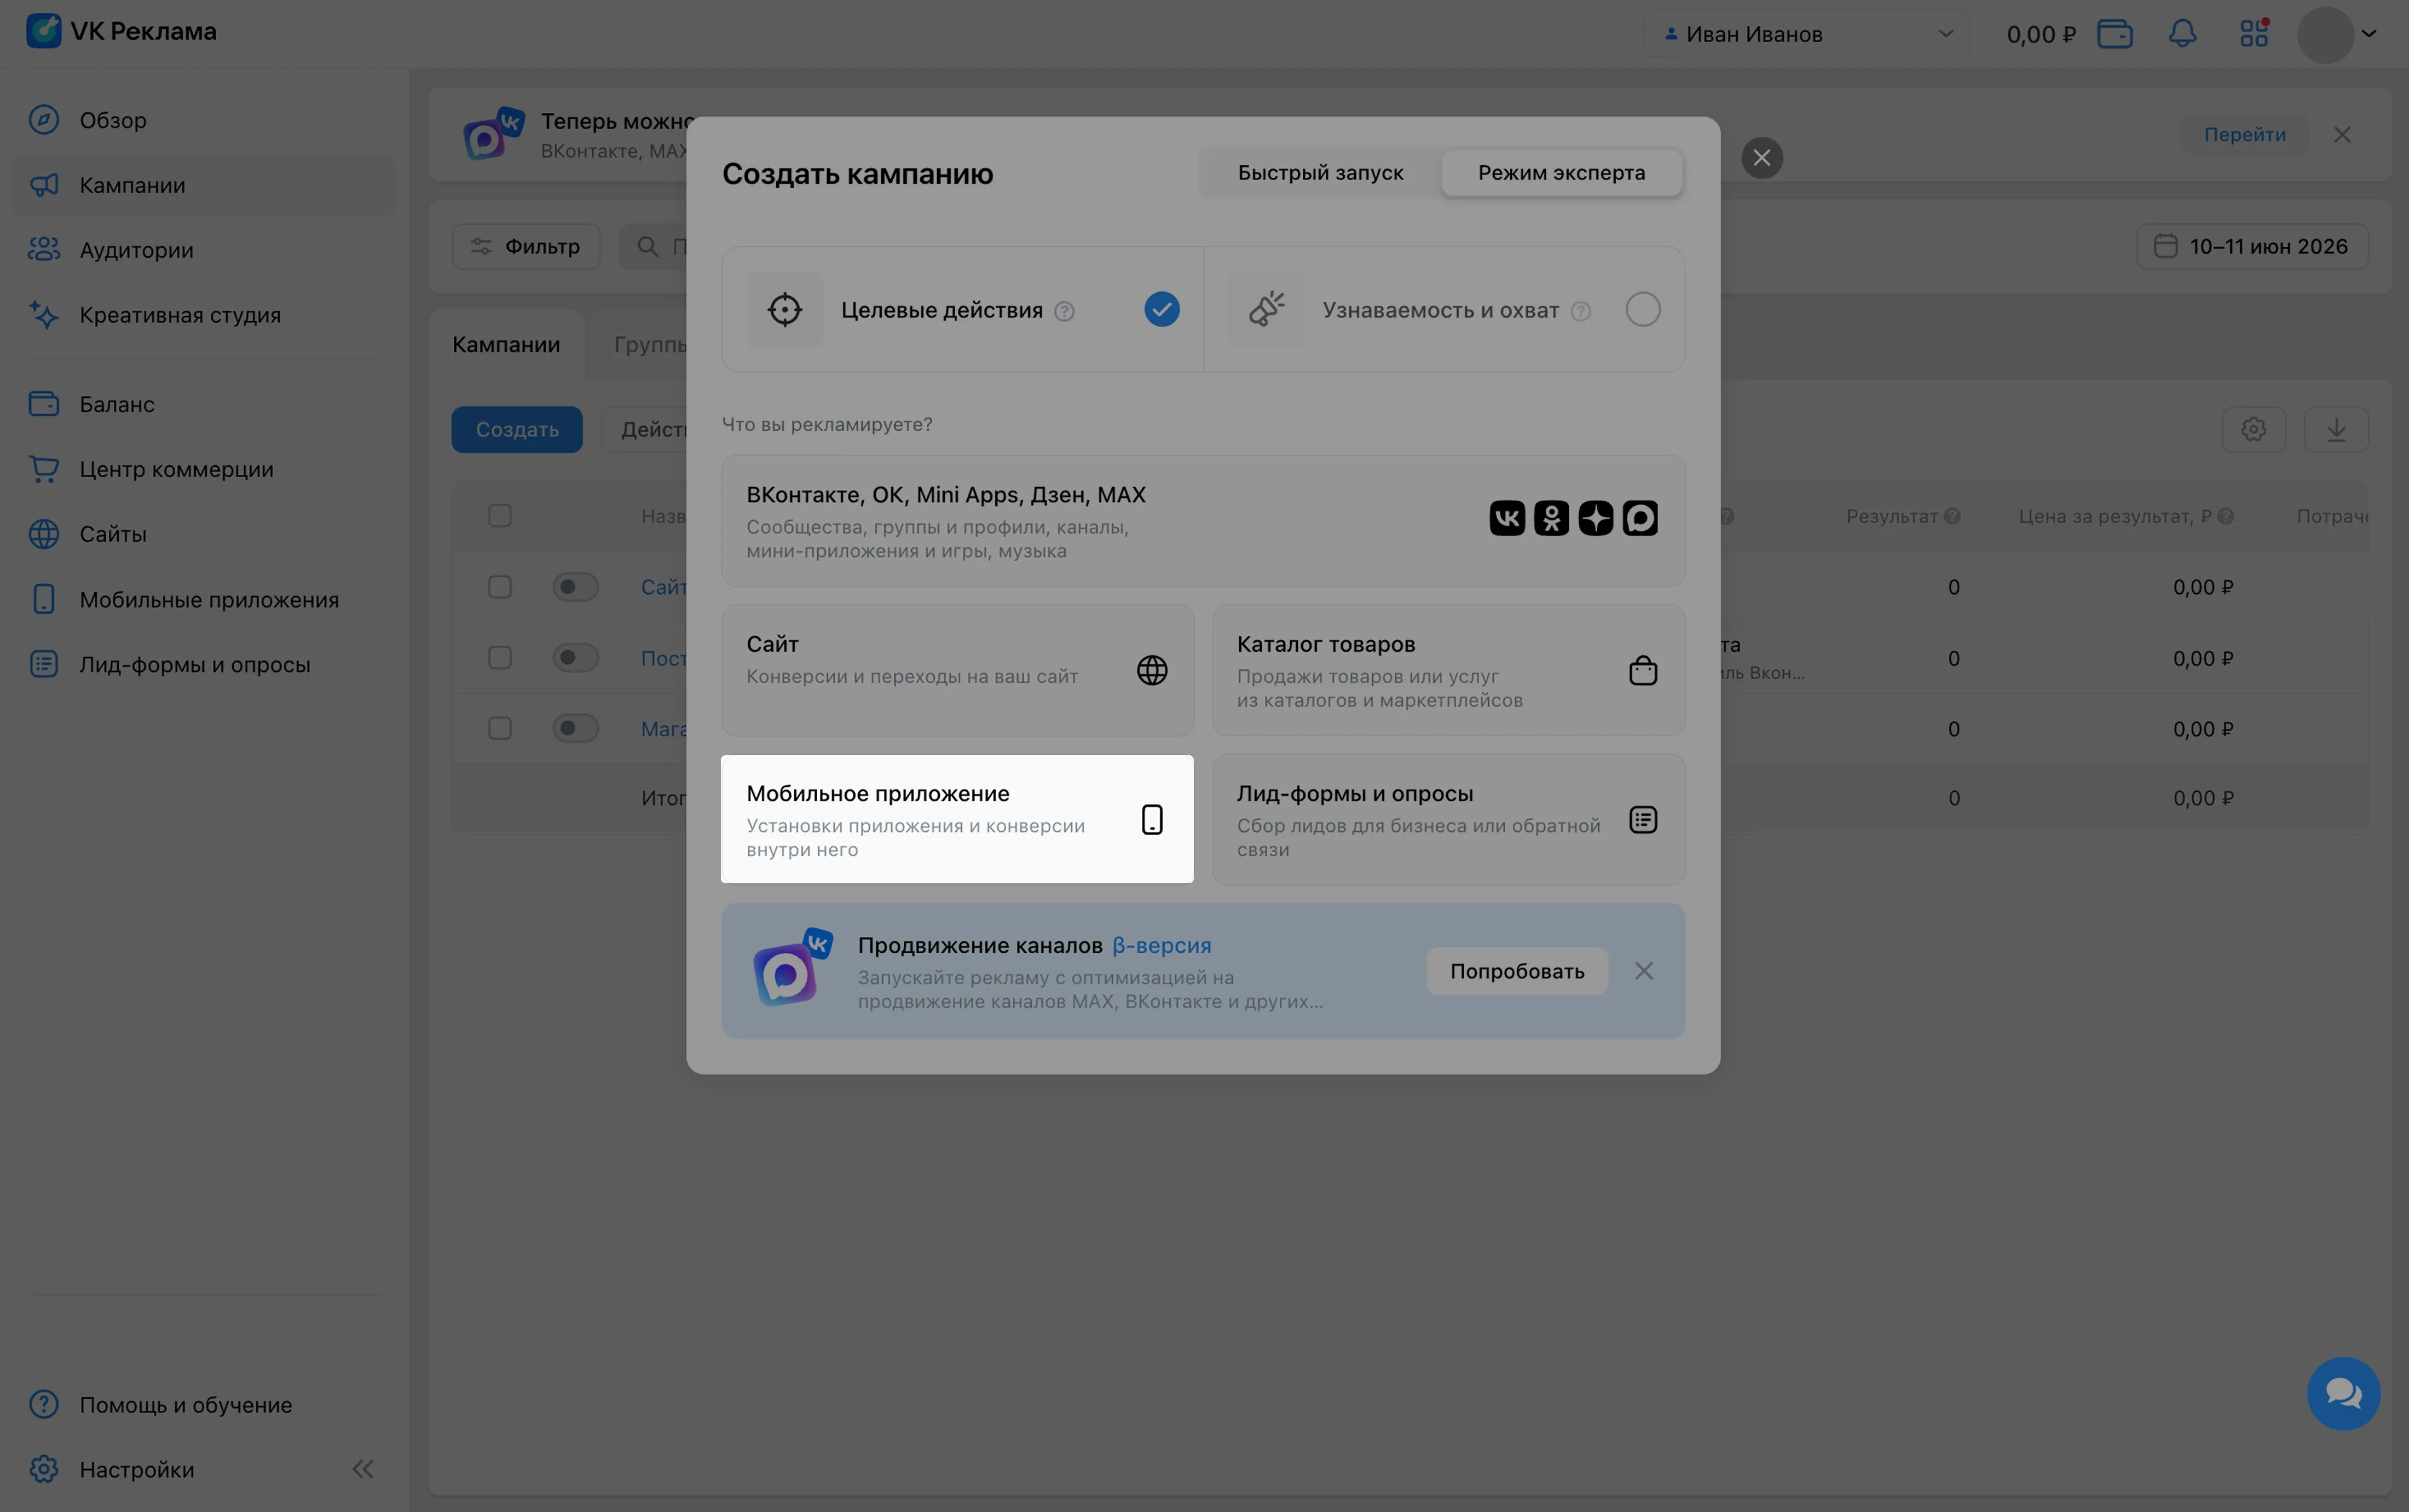
Task: Open the table settings gear icon
Action: [x=2253, y=430]
